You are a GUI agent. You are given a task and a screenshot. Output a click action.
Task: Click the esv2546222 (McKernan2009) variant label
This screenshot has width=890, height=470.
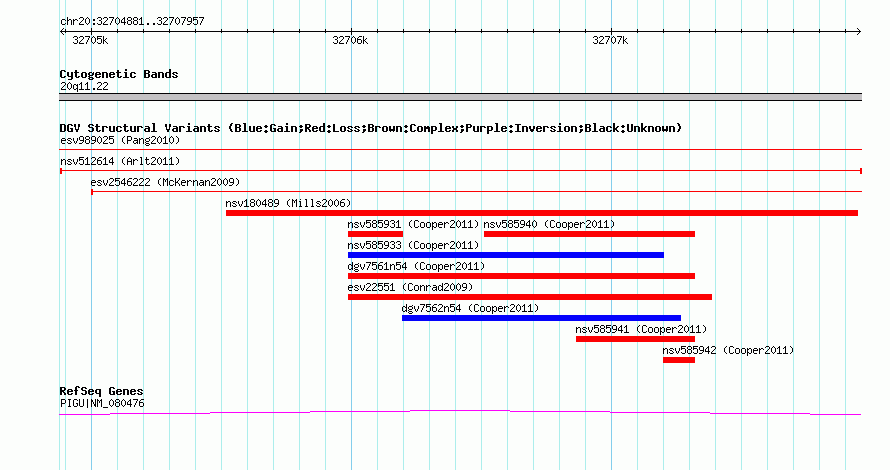point(165,182)
